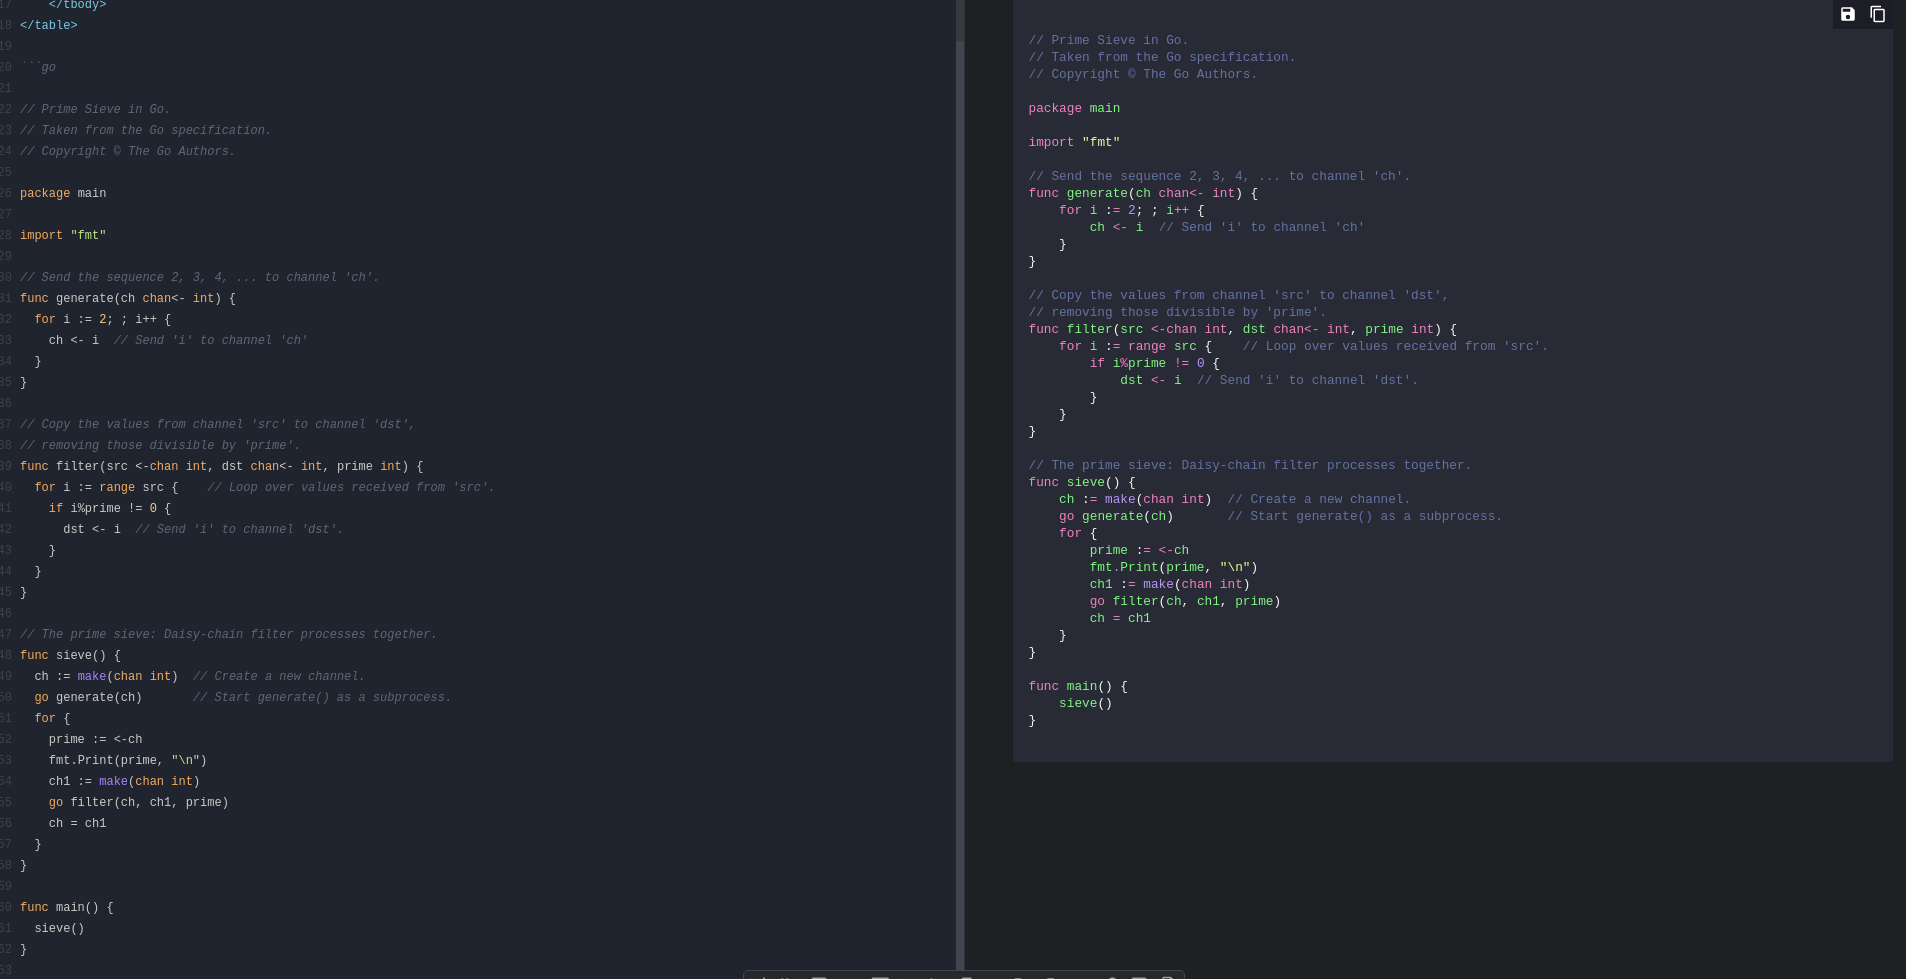
Task: Click 'func main() {' in the editor
Action: [67, 907]
